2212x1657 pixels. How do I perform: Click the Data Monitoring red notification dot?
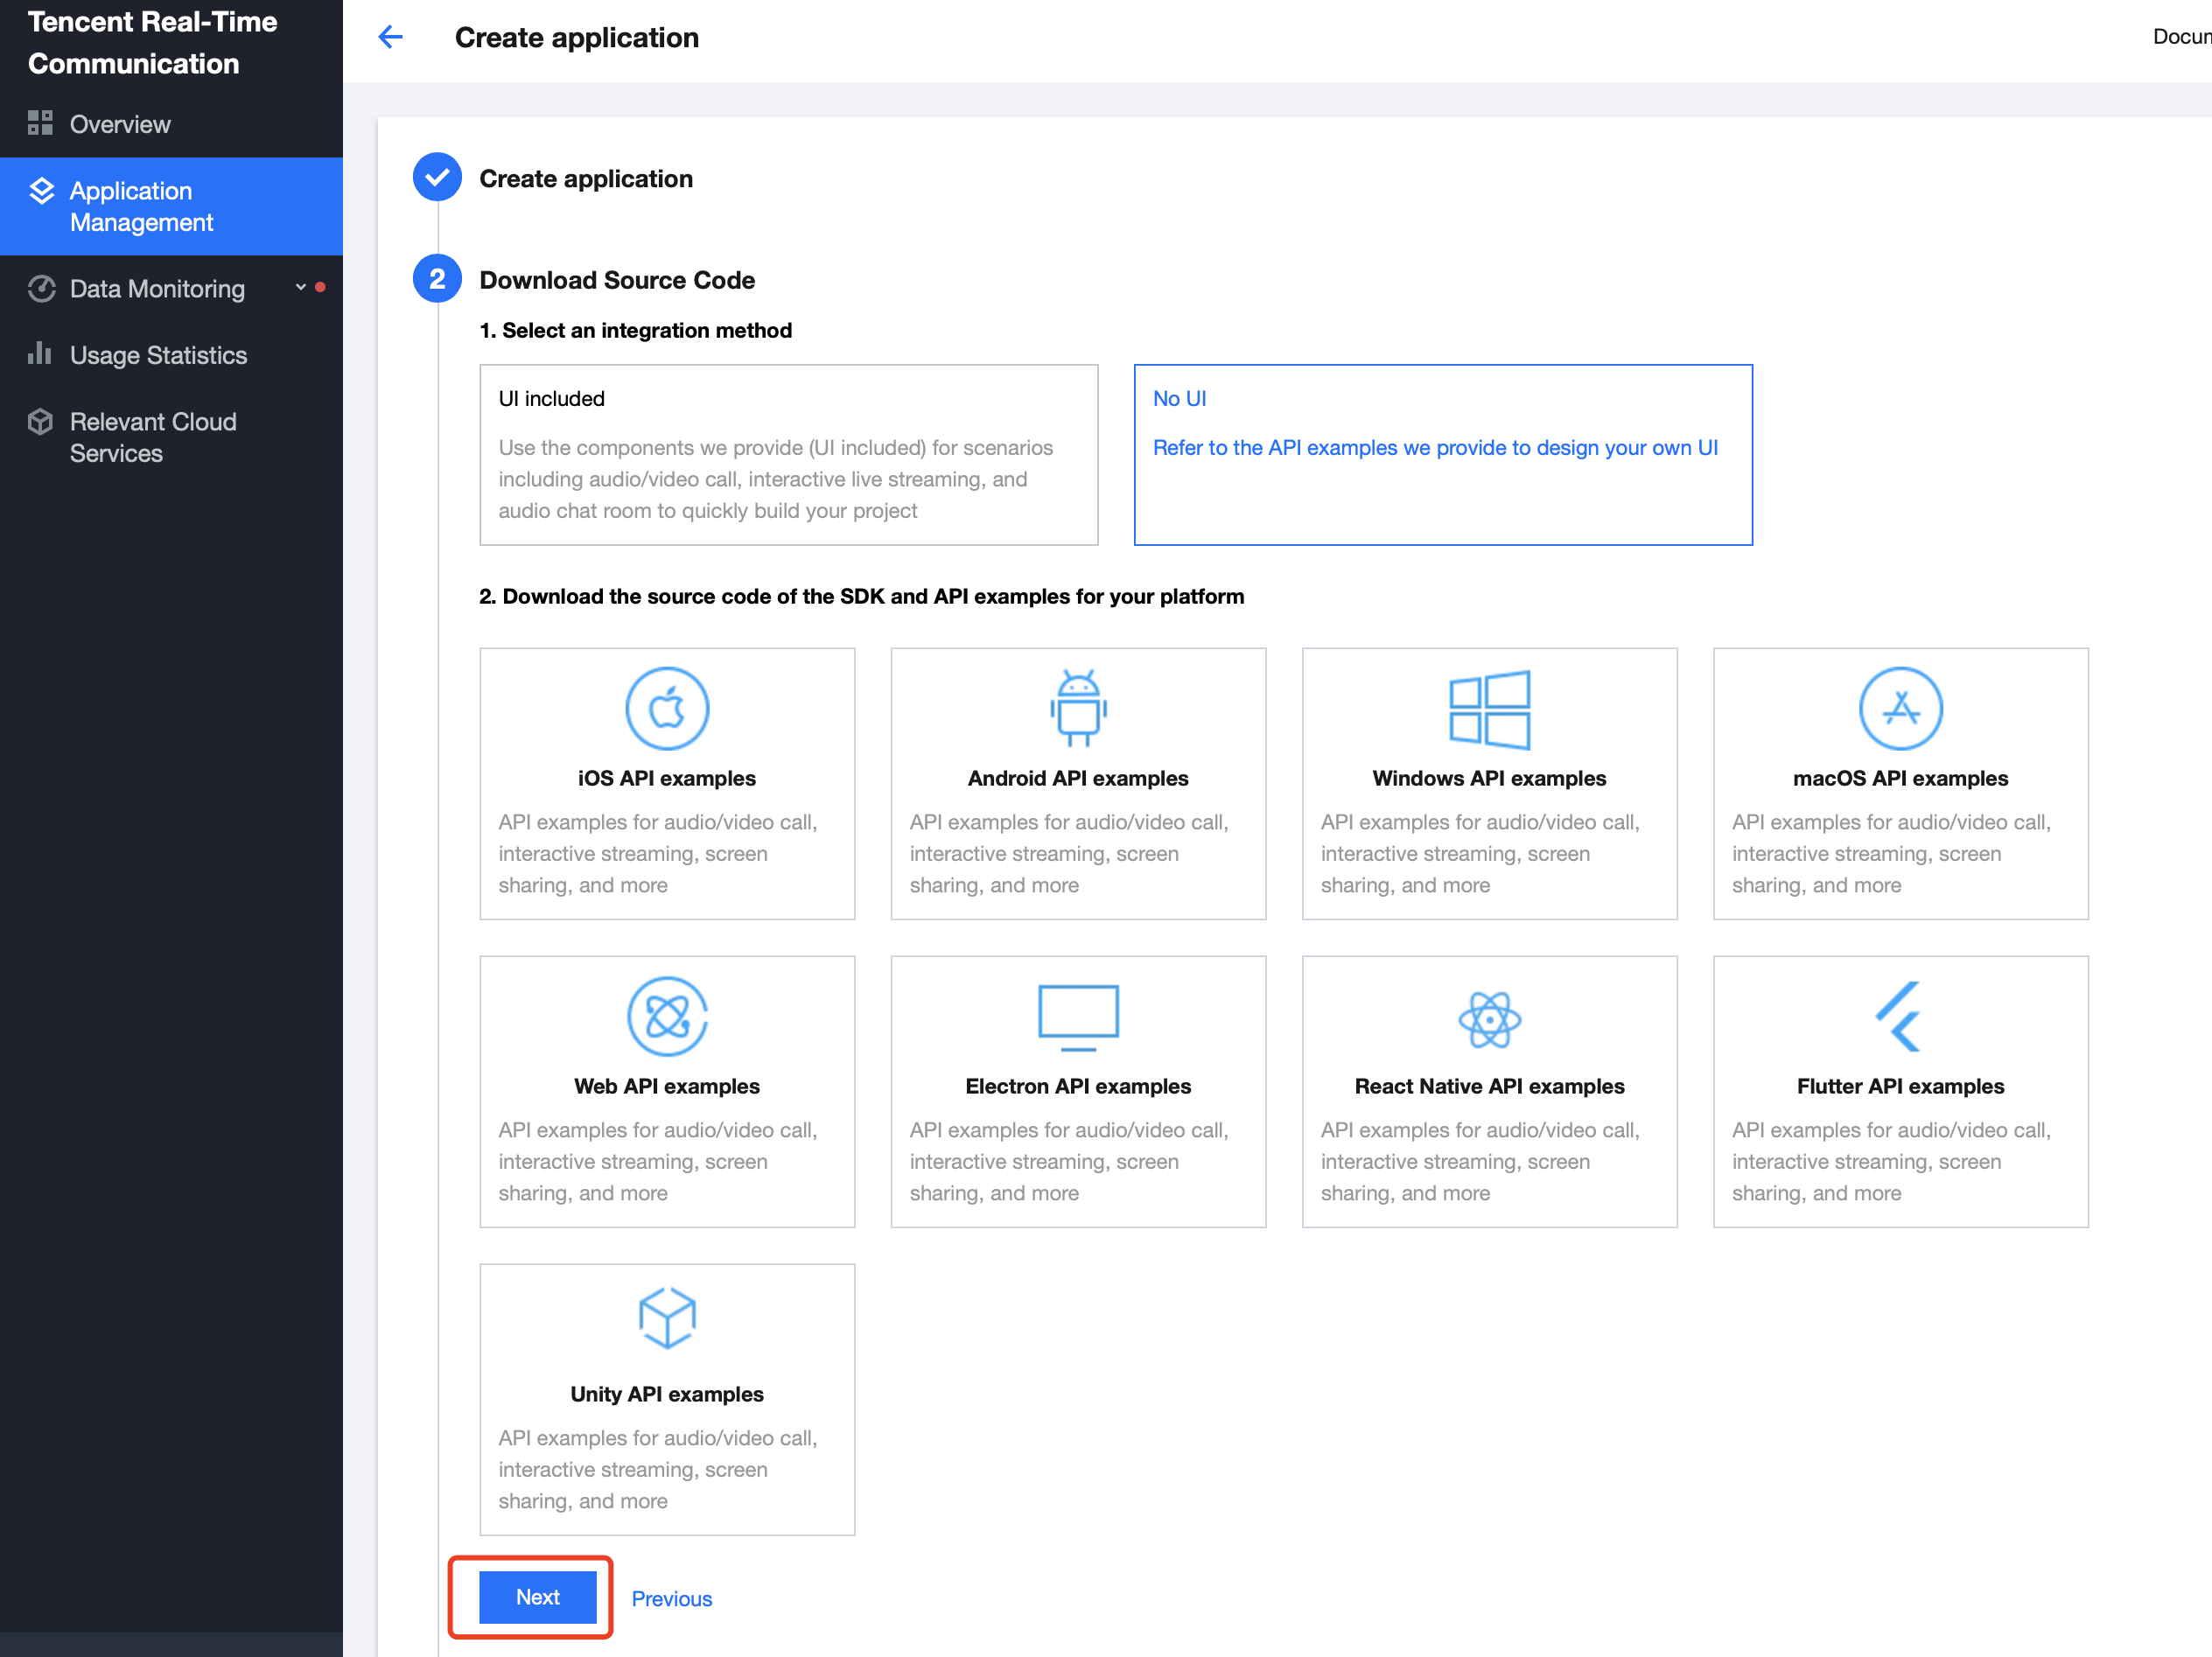(x=320, y=287)
